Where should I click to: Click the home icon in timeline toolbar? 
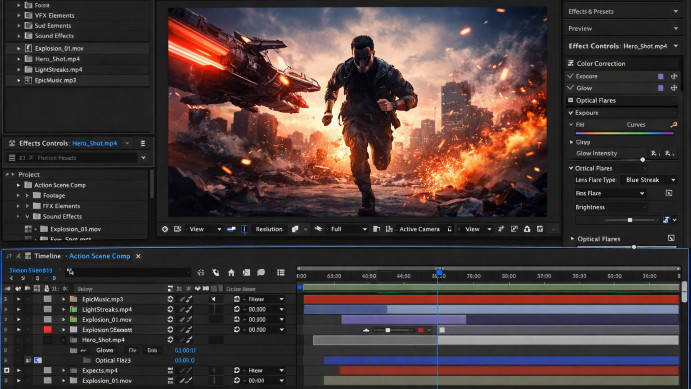point(231,273)
